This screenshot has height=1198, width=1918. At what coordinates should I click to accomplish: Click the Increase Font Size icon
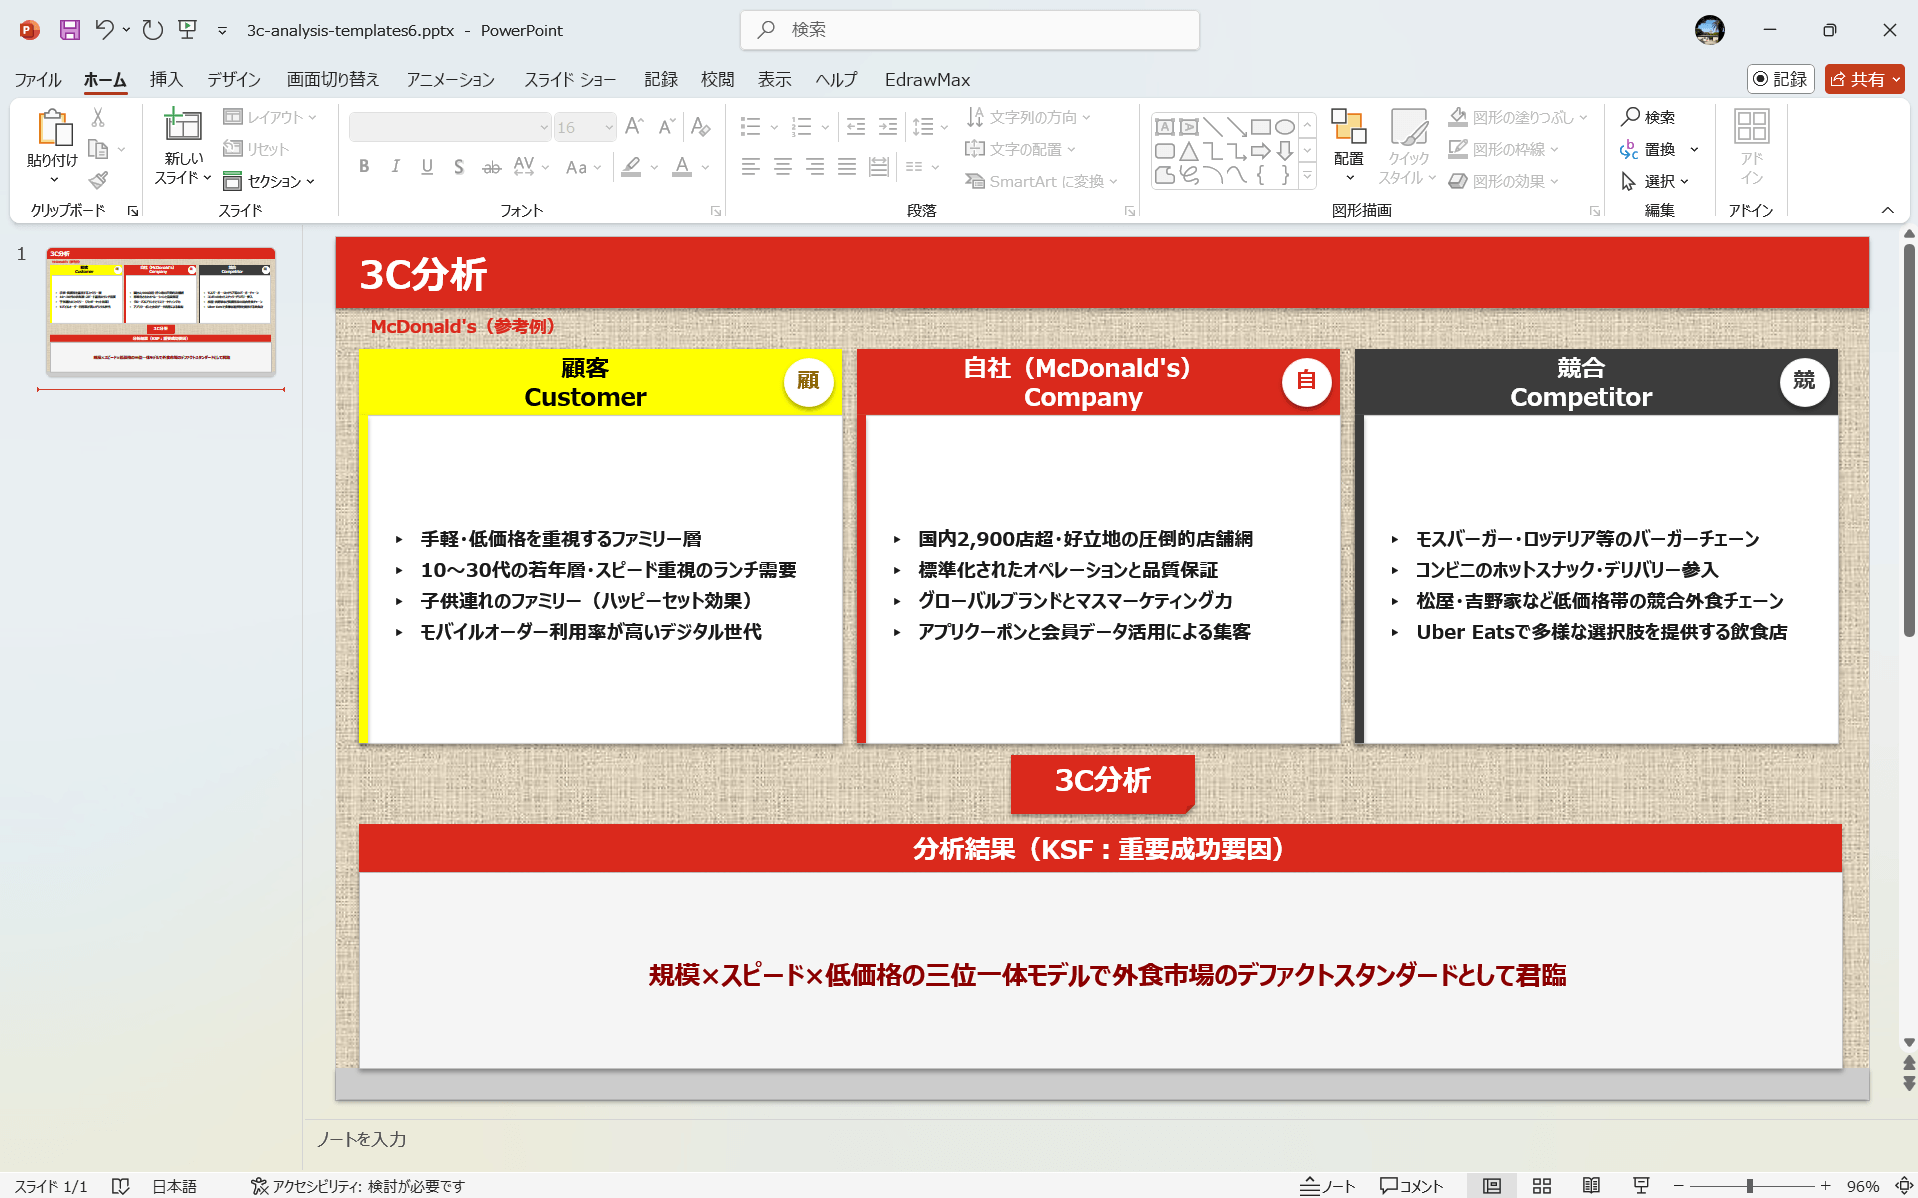tap(634, 127)
